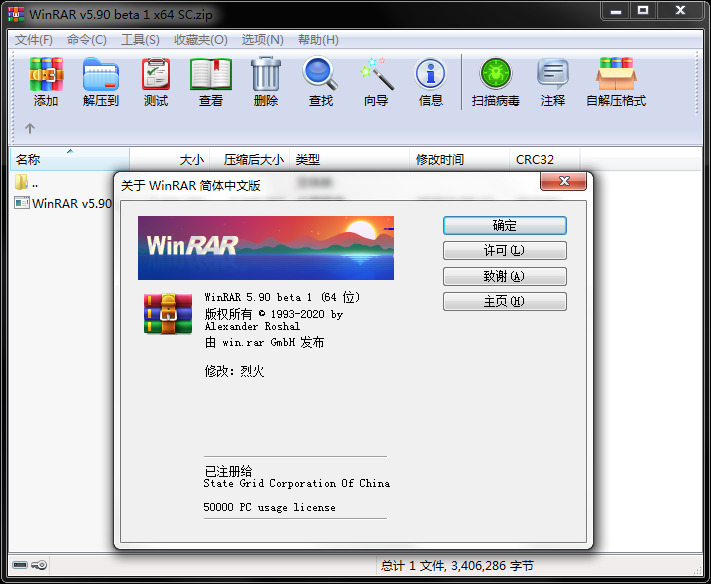The width and height of the screenshot is (711, 584).
Task: Select the WinRAR v5.90 file row
Action: click(x=63, y=203)
